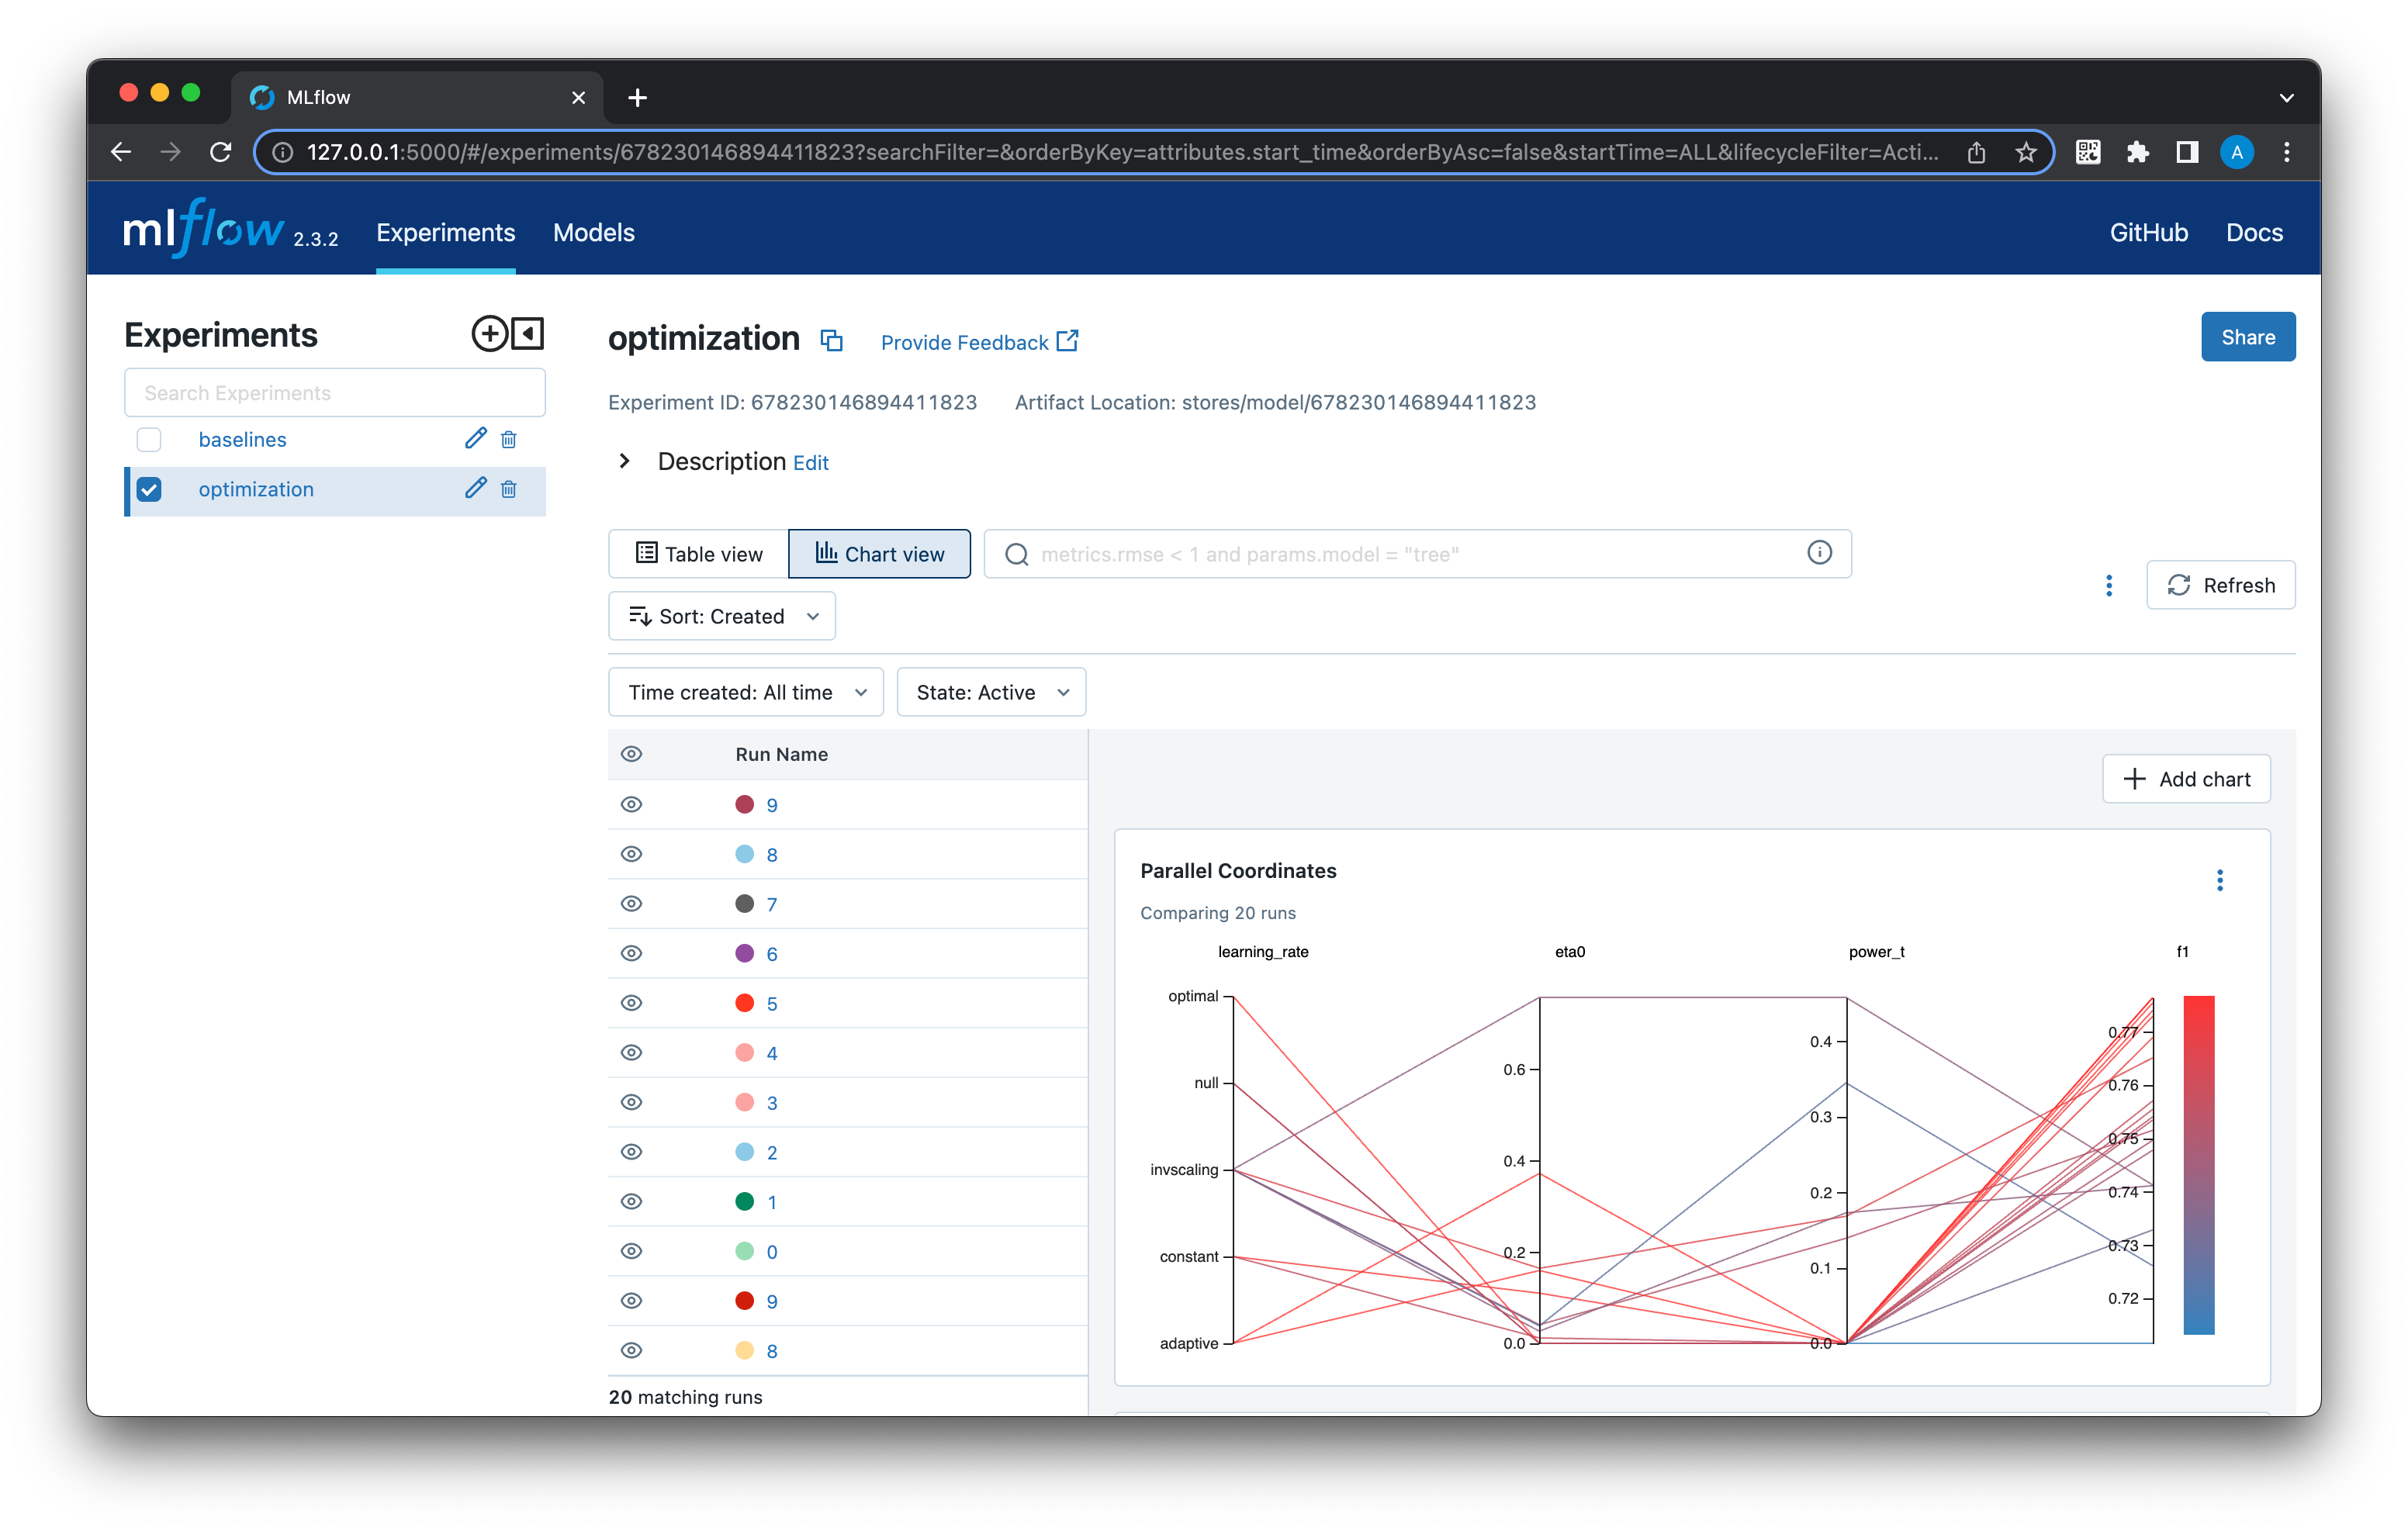Viewport: 2408px width, 1531px height.
Task: Toggle visibility of run 7
Action: (631, 904)
